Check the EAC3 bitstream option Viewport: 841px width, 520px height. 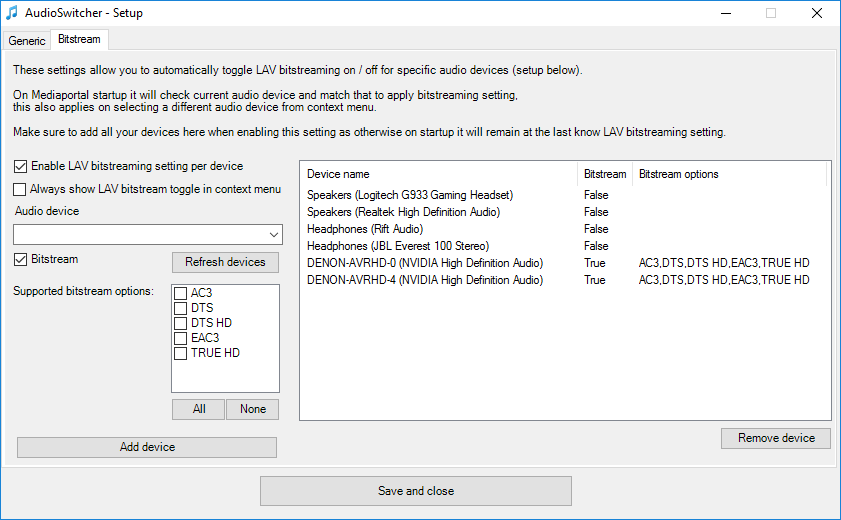[181, 338]
